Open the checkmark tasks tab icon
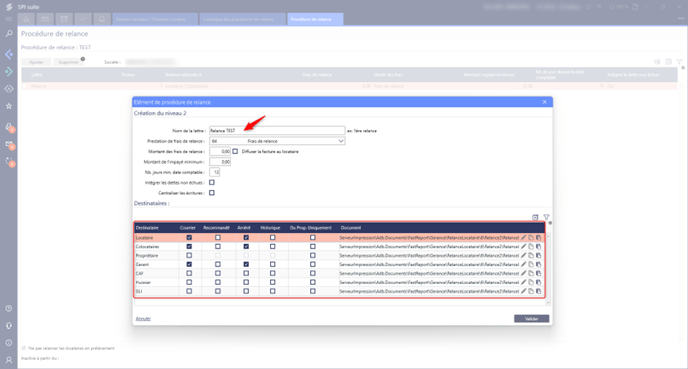The height and width of the screenshot is (369, 688). [83, 19]
